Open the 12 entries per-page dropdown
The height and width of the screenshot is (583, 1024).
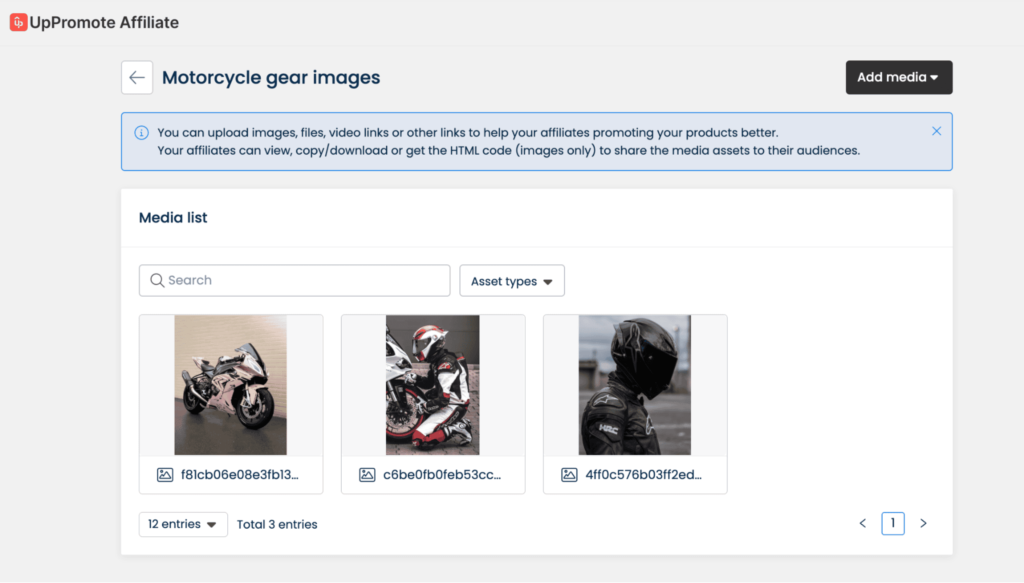click(183, 524)
